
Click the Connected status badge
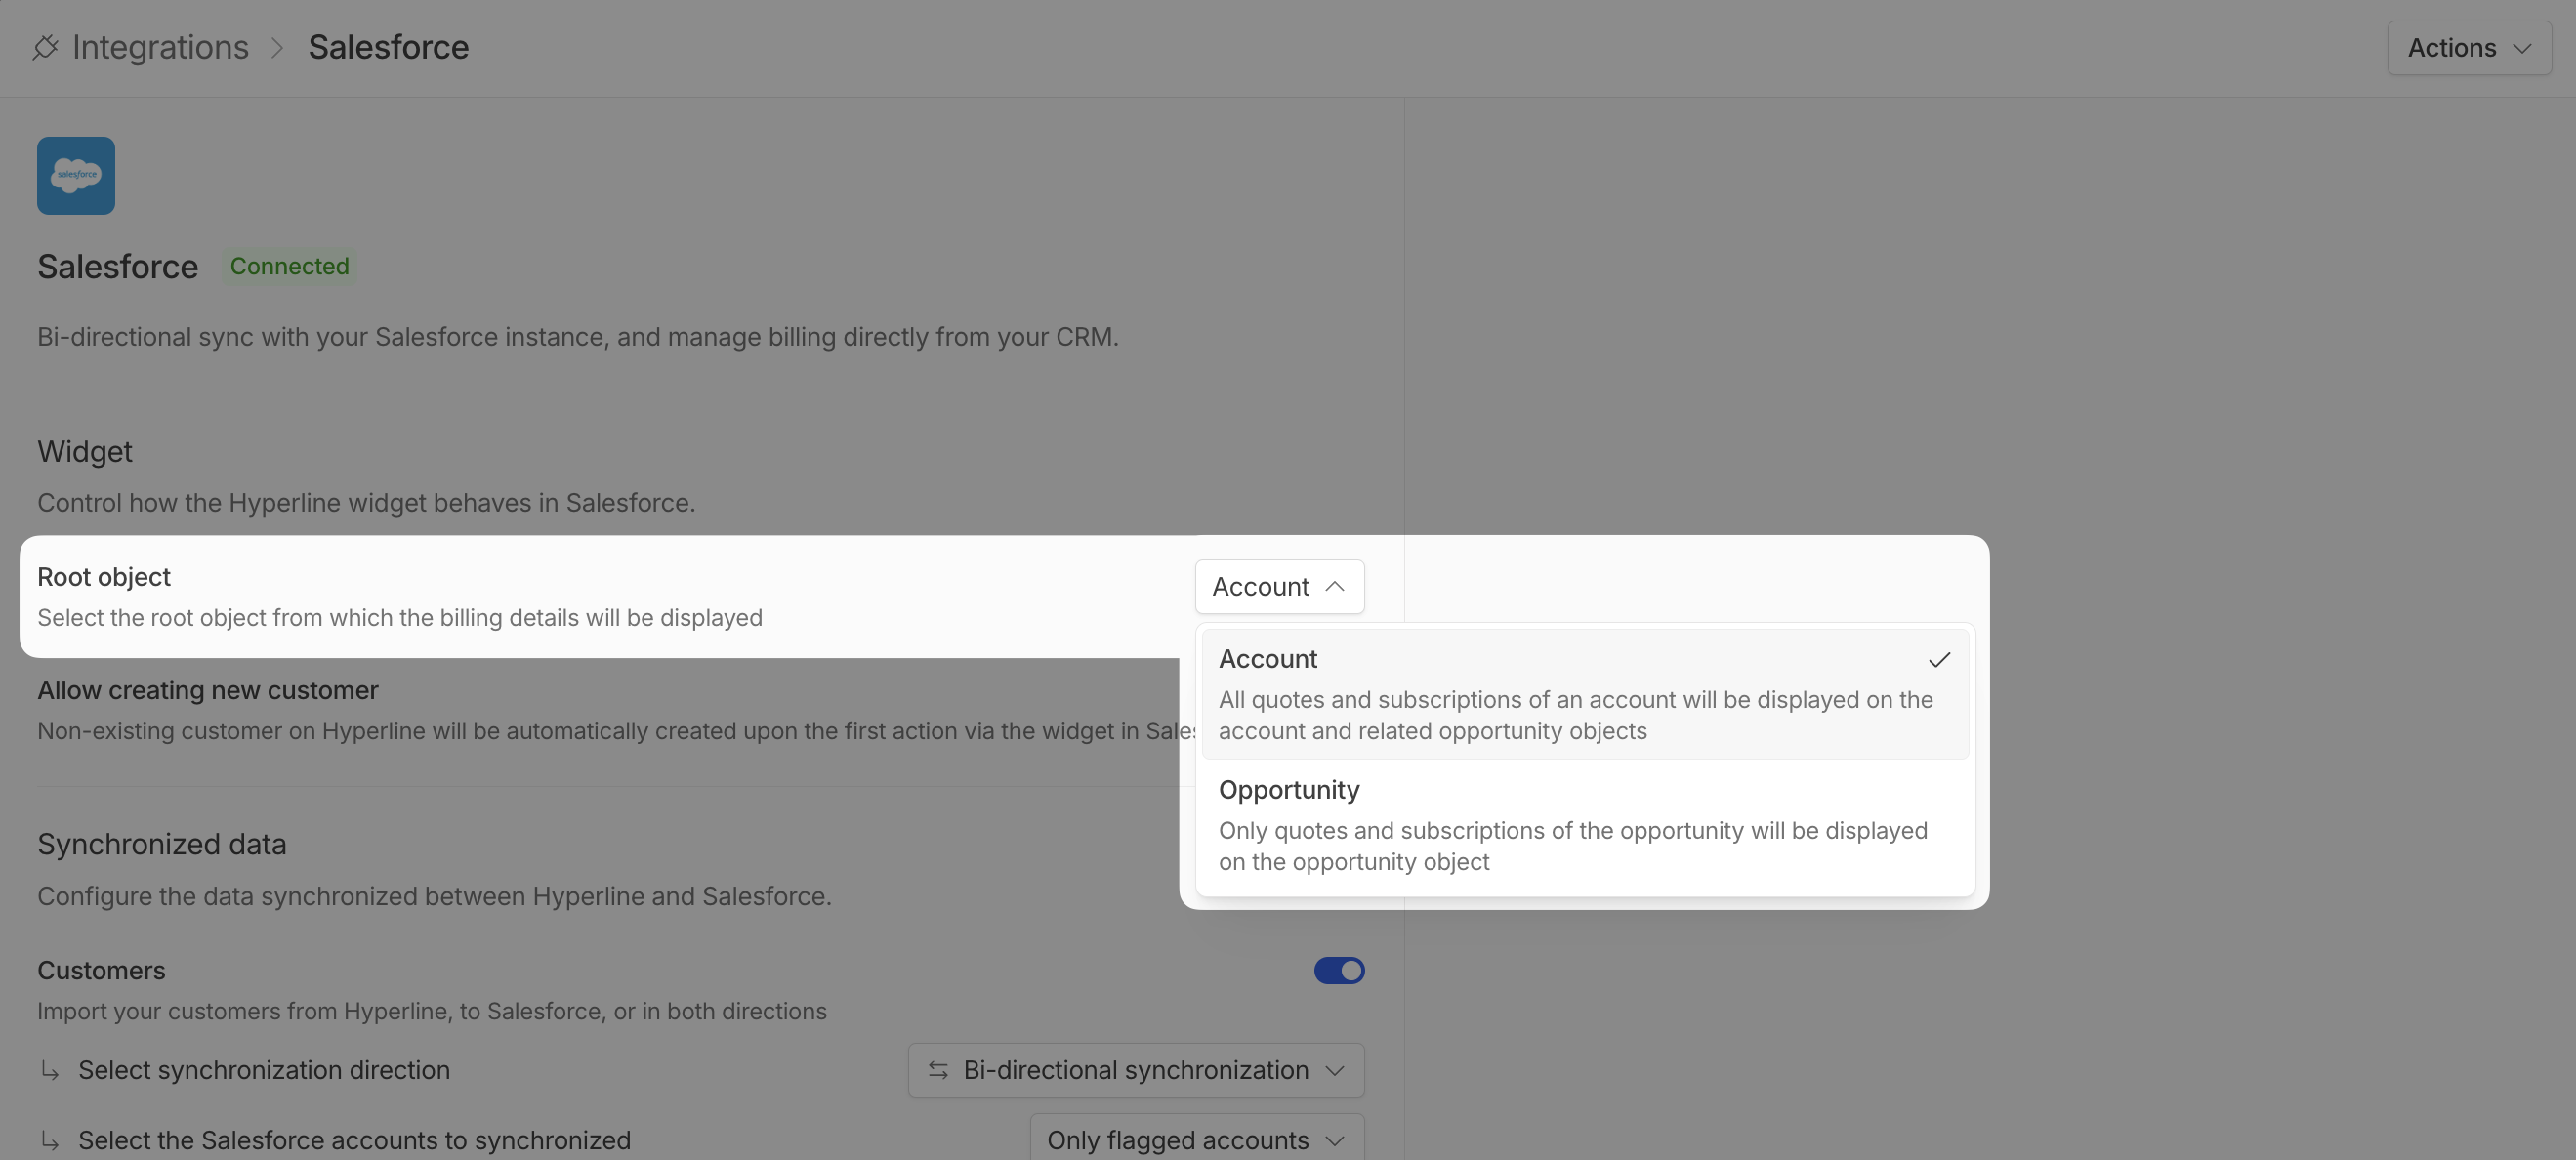(289, 266)
